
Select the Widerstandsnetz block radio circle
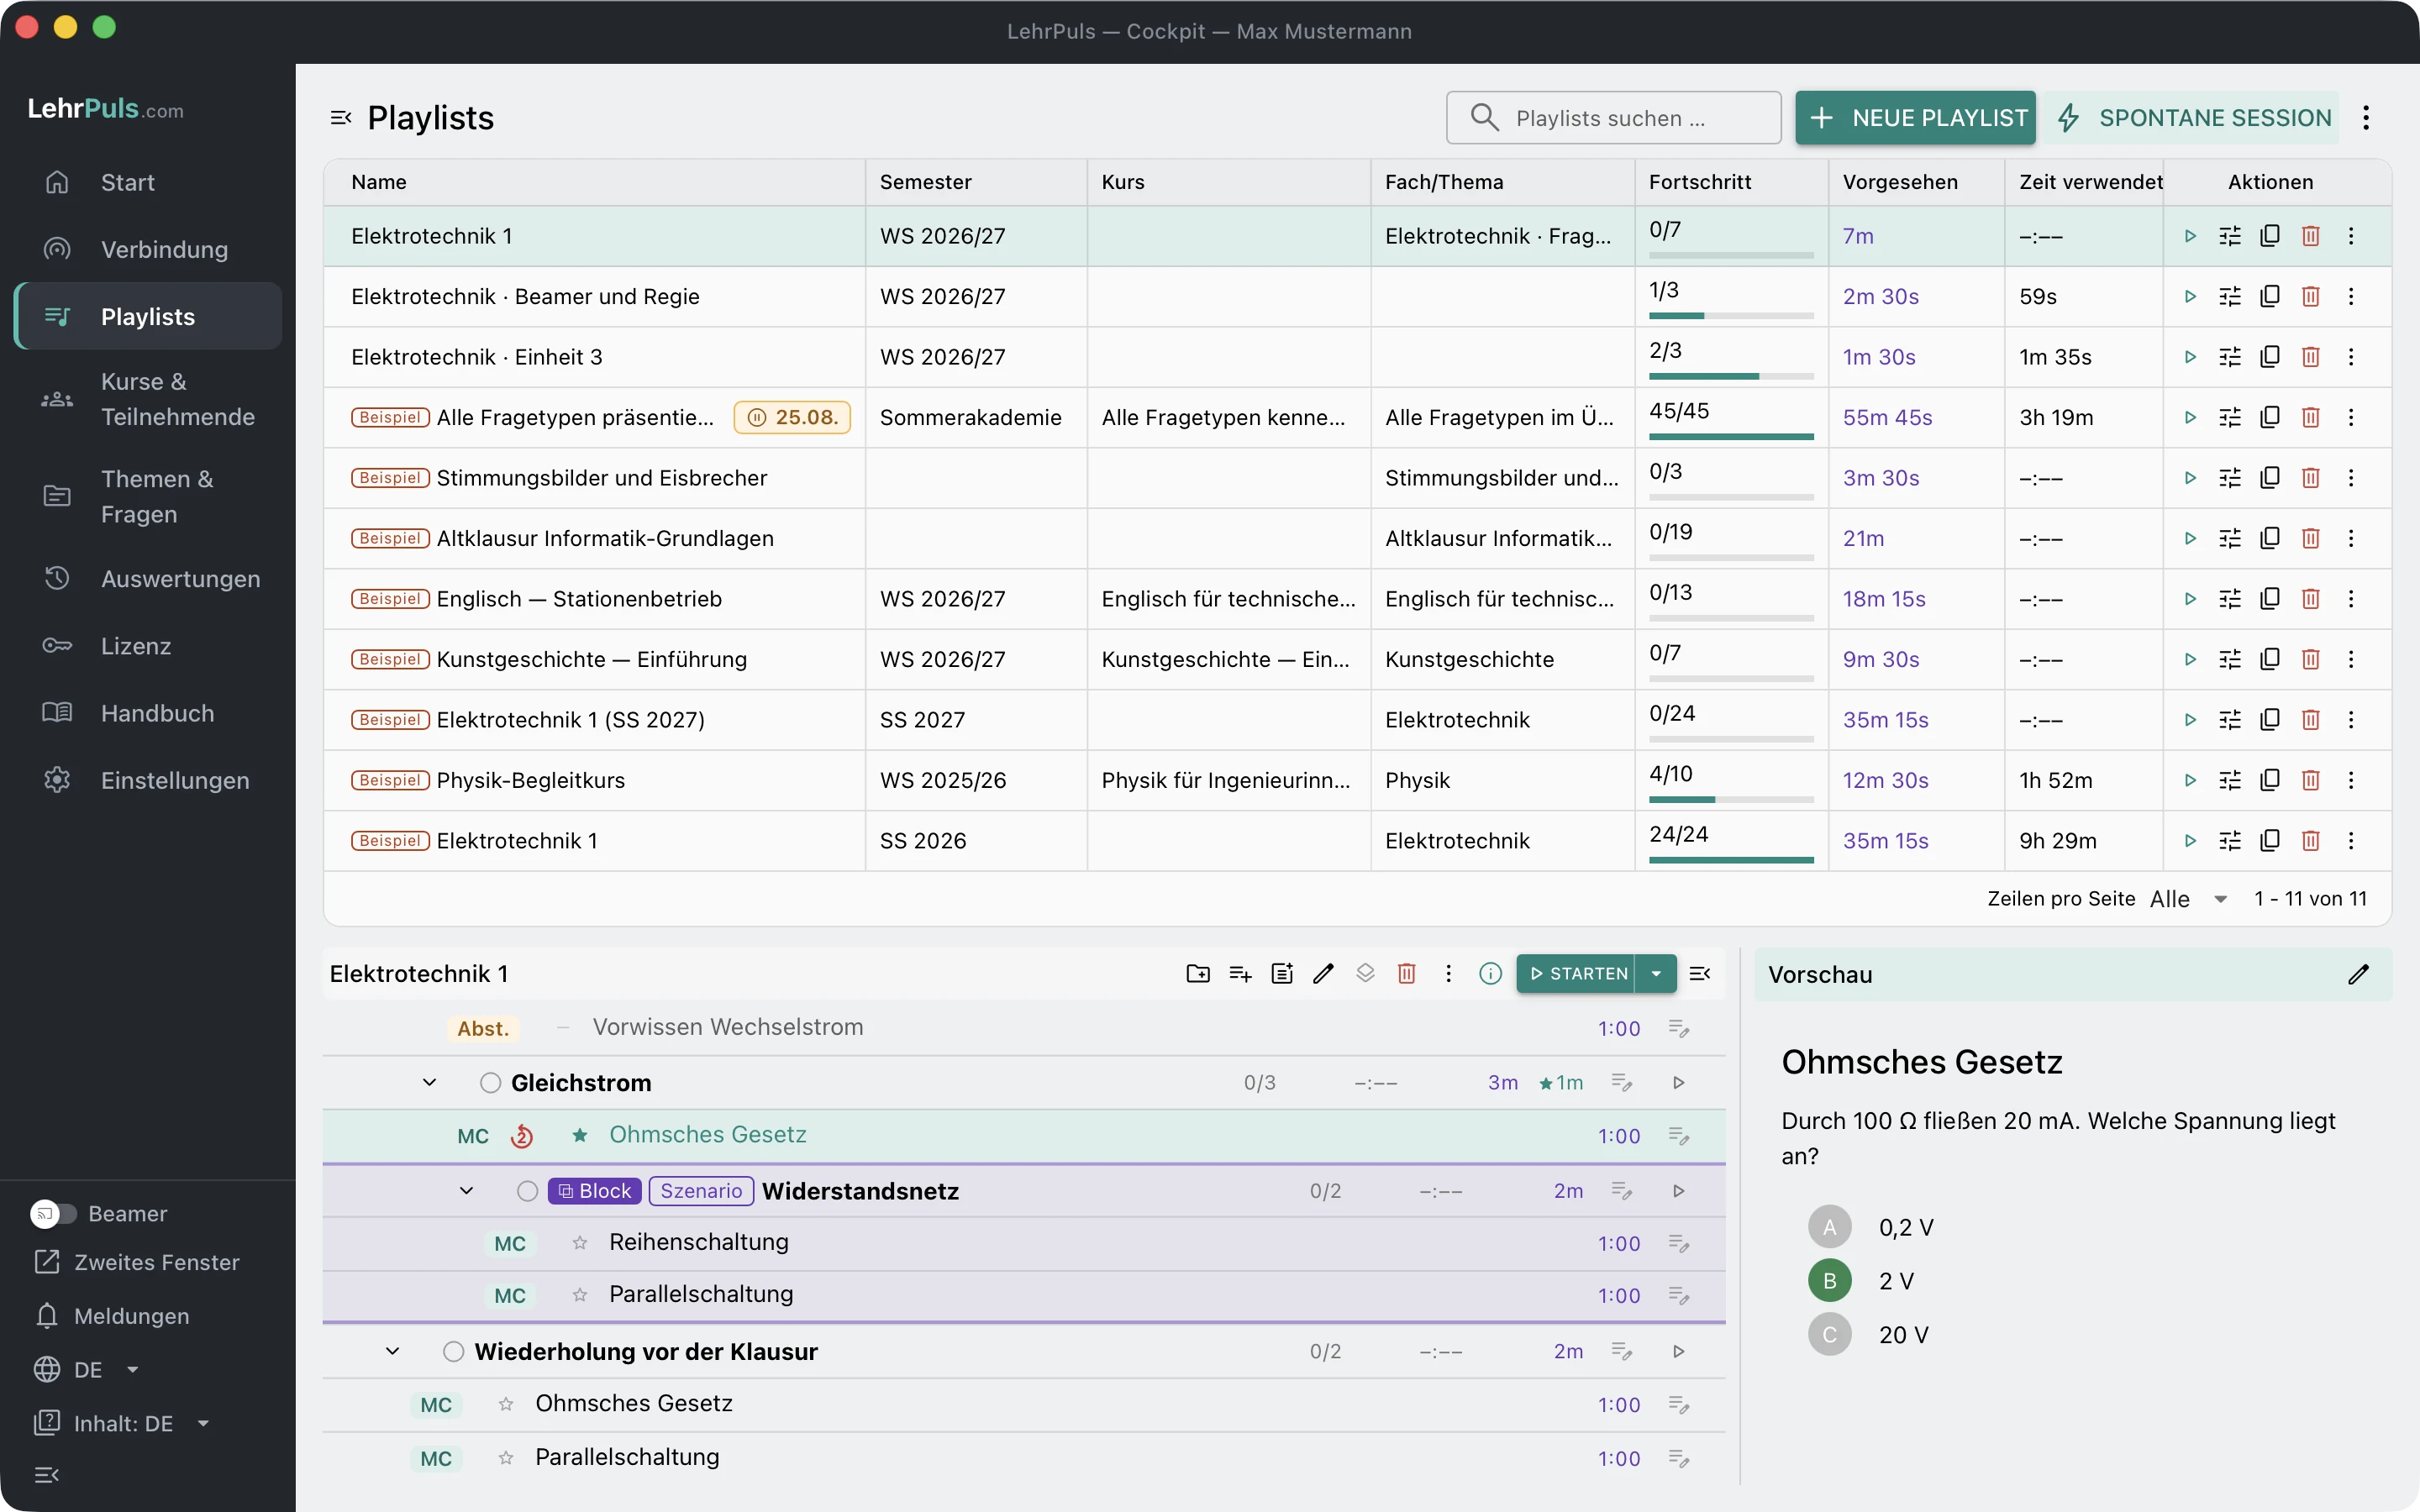tap(527, 1191)
